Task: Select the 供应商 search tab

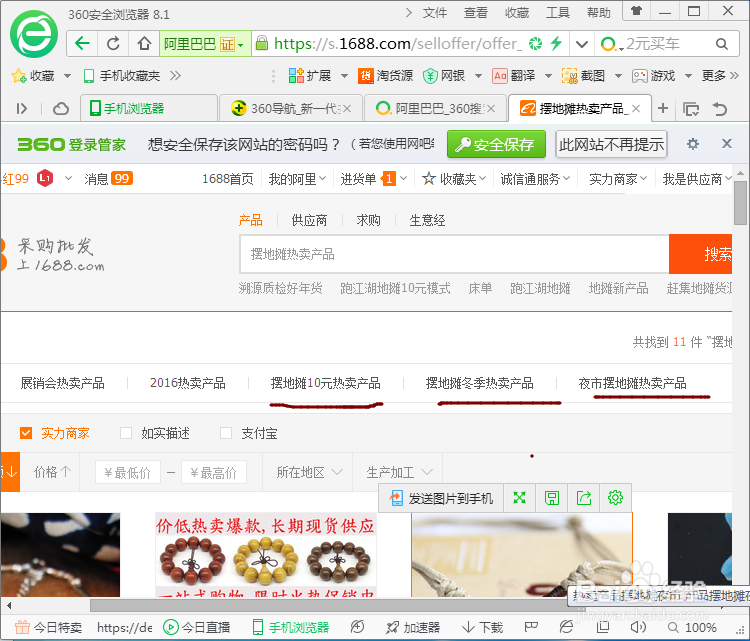Action: click(309, 220)
